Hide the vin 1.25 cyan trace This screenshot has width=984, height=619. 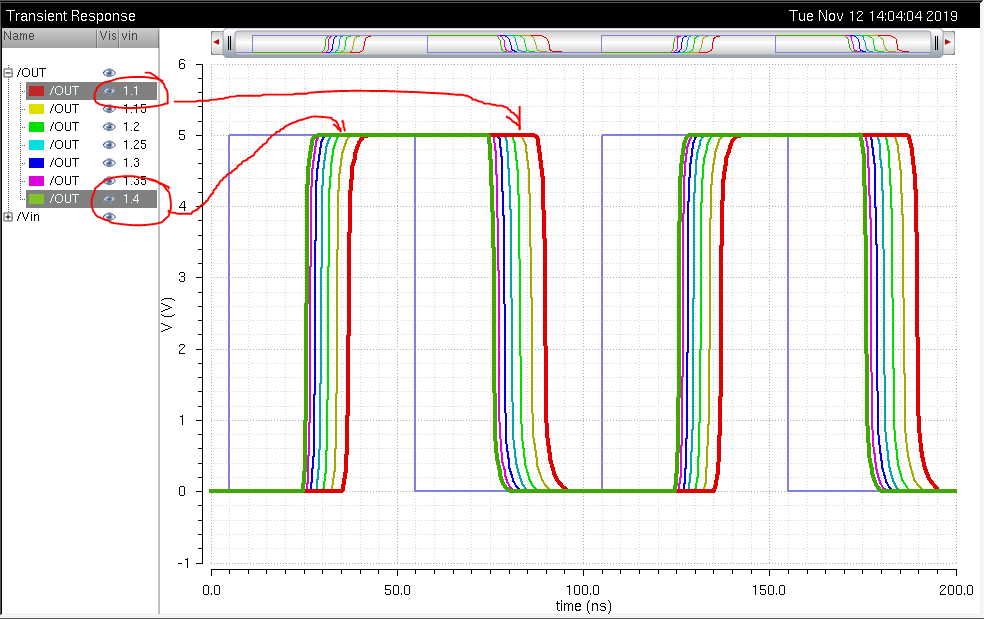110,145
